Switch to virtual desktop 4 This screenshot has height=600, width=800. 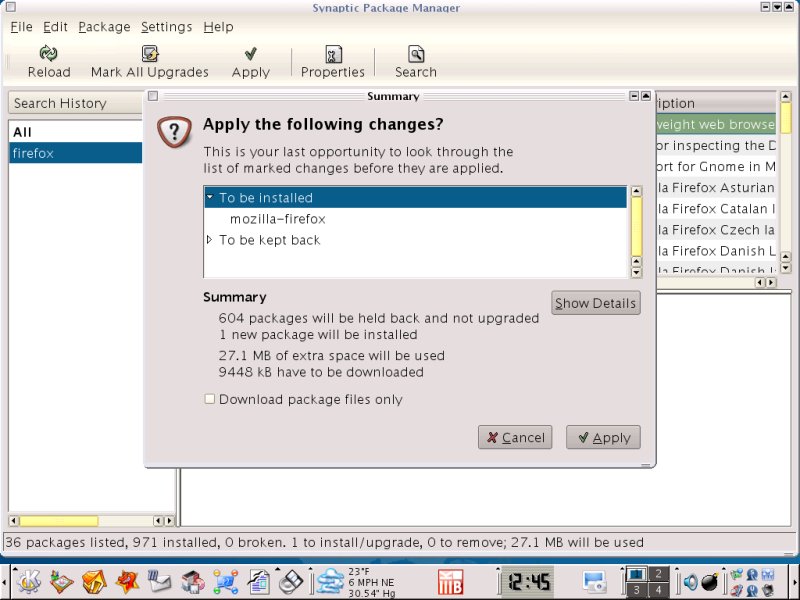(x=658, y=590)
